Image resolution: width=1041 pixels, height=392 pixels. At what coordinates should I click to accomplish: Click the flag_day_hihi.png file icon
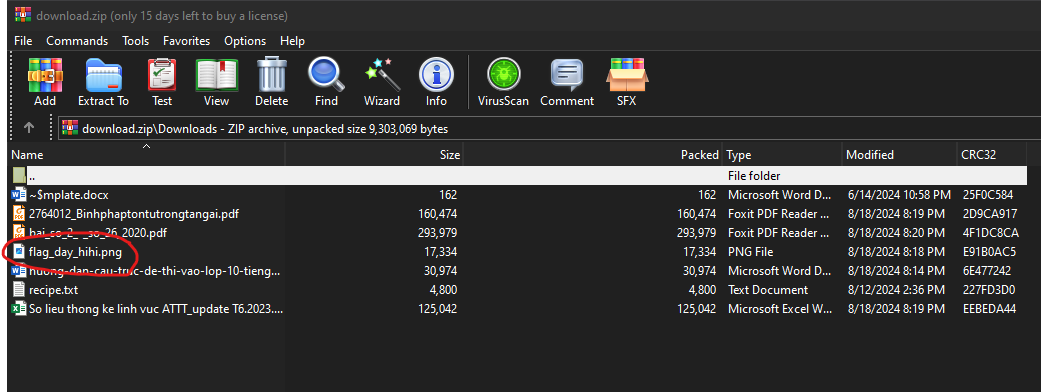pyautogui.click(x=19, y=252)
